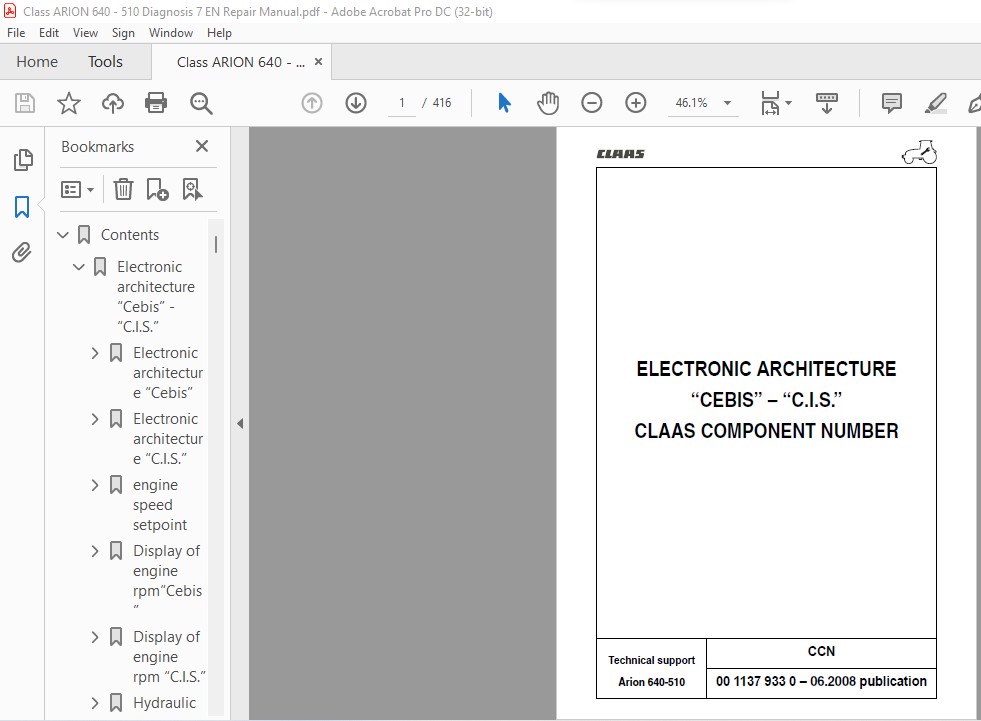The height and width of the screenshot is (721, 981).
Task: Close the Class ARION 640 document tab
Action: 318,62
